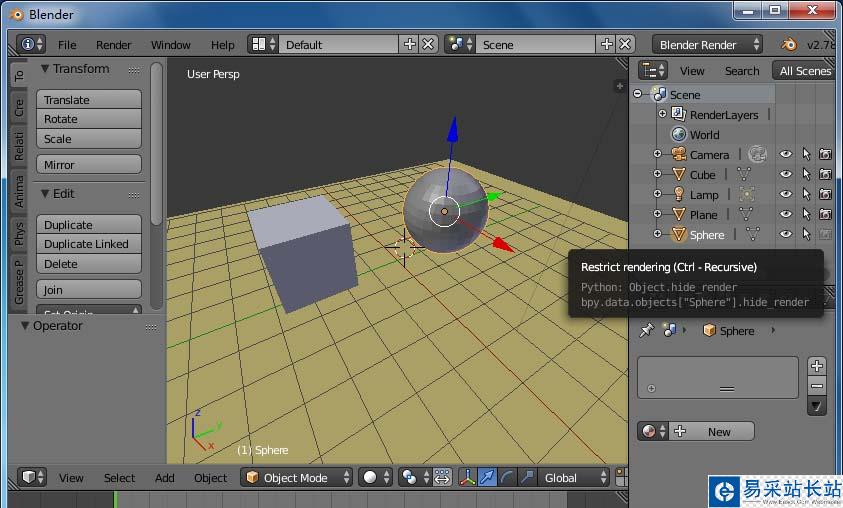843x508 pixels.
Task: Delete the Default screen layout
Action: click(x=428, y=45)
